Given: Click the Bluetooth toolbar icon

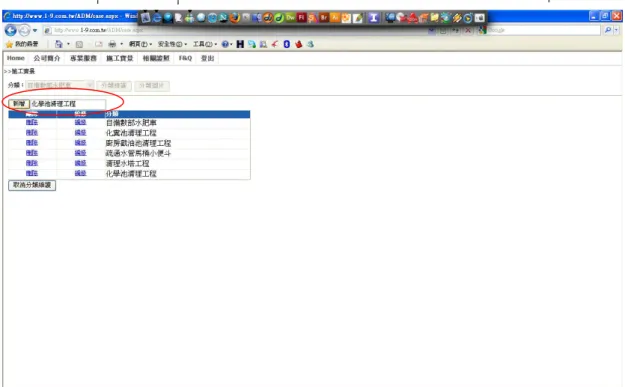Looking at the screenshot, I should pos(287,44).
